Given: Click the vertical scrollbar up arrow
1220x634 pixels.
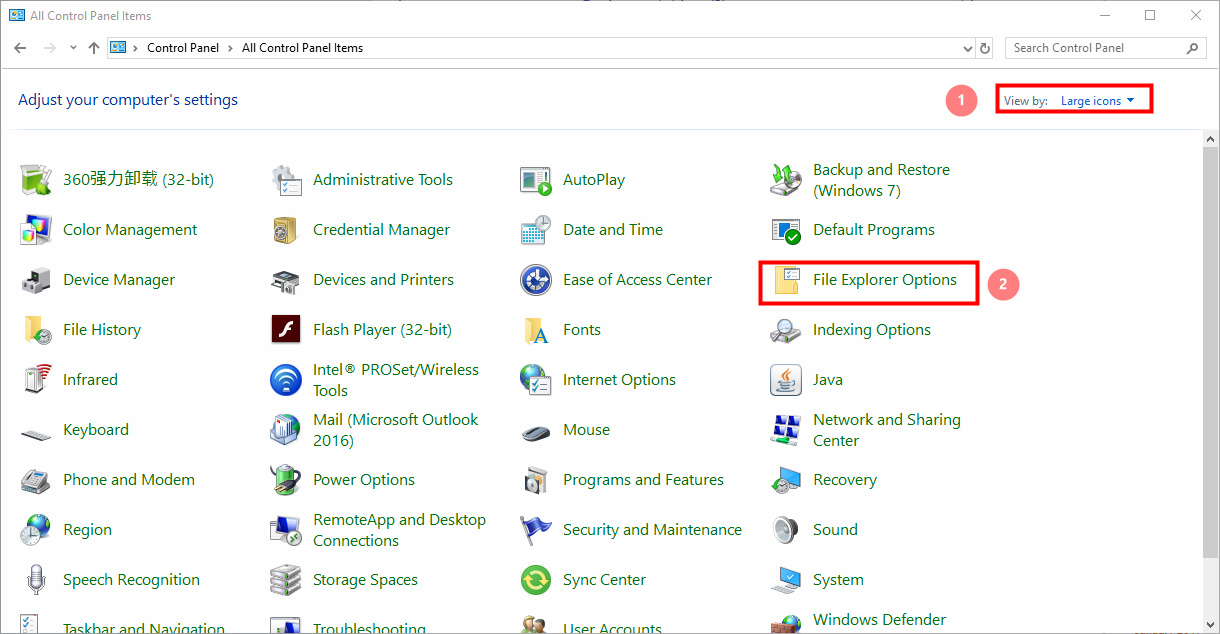Looking at the screenshot, I should 1211,137.
